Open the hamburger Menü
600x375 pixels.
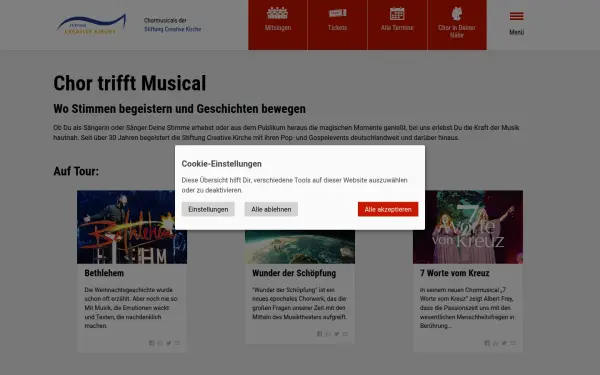pos(517,23)
